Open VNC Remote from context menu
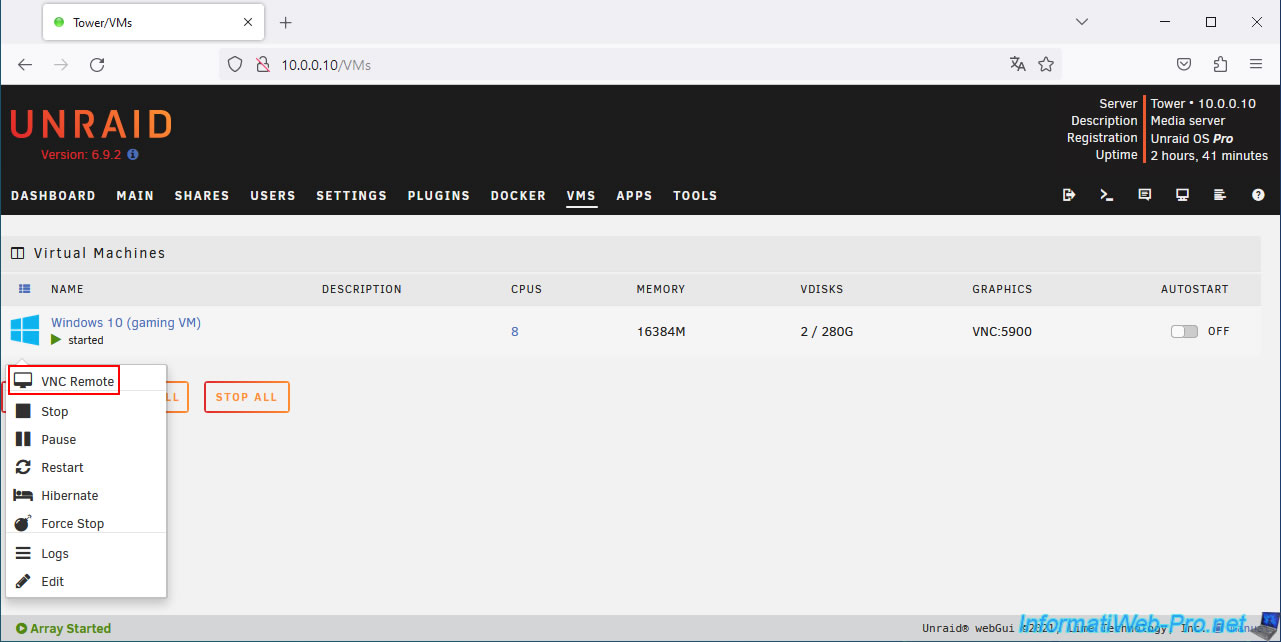The image size is (1281, 642). tap(64, 381)
